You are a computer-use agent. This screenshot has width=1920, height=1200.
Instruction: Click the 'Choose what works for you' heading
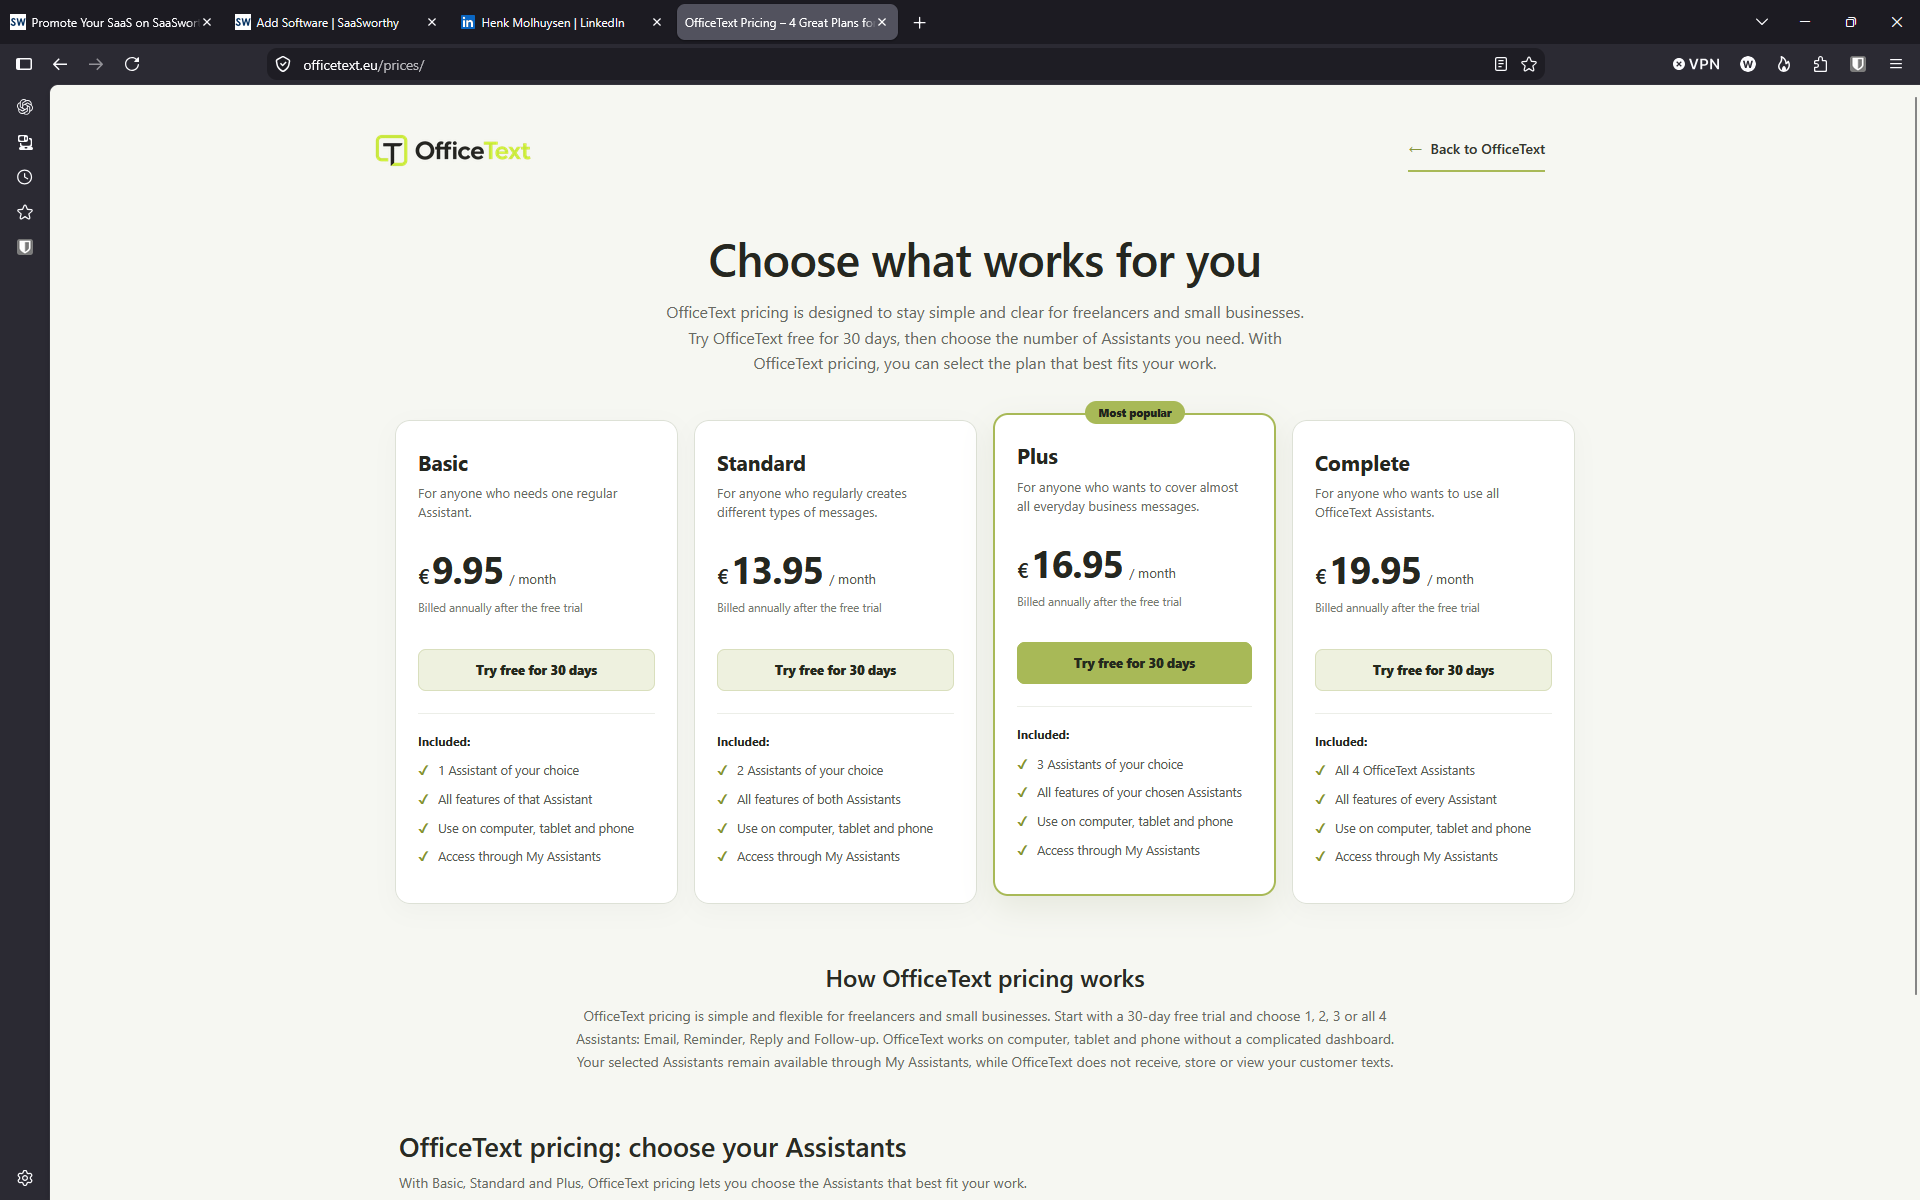[x=985, y=261]
